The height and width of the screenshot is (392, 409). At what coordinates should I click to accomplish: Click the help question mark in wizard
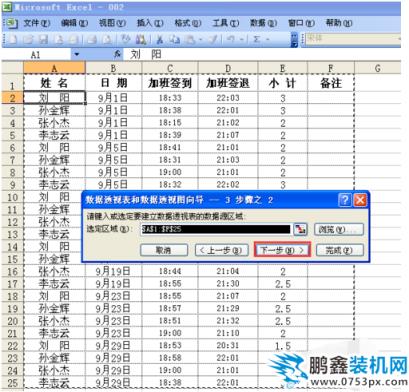[344, 200]
